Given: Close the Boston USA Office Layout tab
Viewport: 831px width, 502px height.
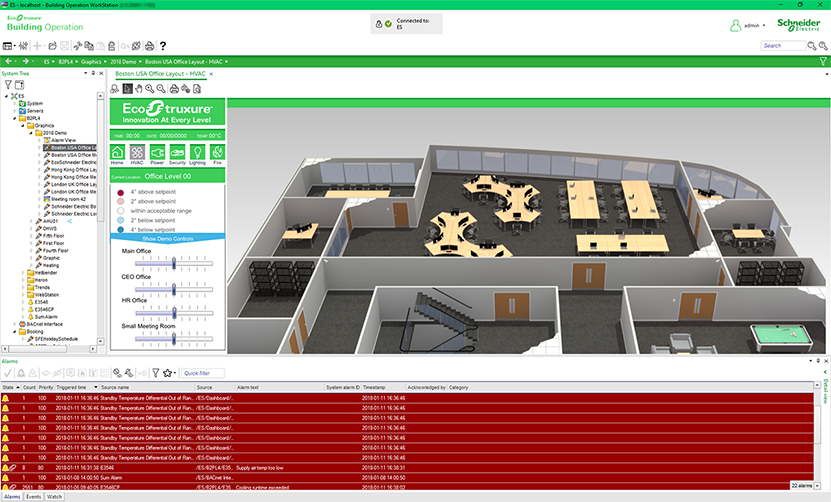Looking at the screenshot, I should (211, 74).
